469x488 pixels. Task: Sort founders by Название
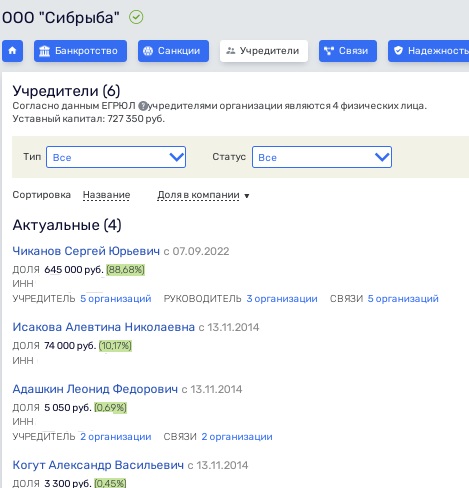click(106, 195)
